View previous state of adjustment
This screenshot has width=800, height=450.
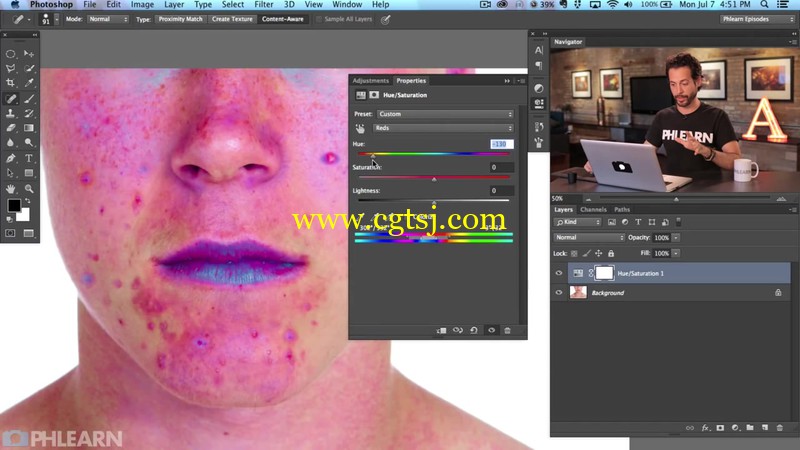458,331
